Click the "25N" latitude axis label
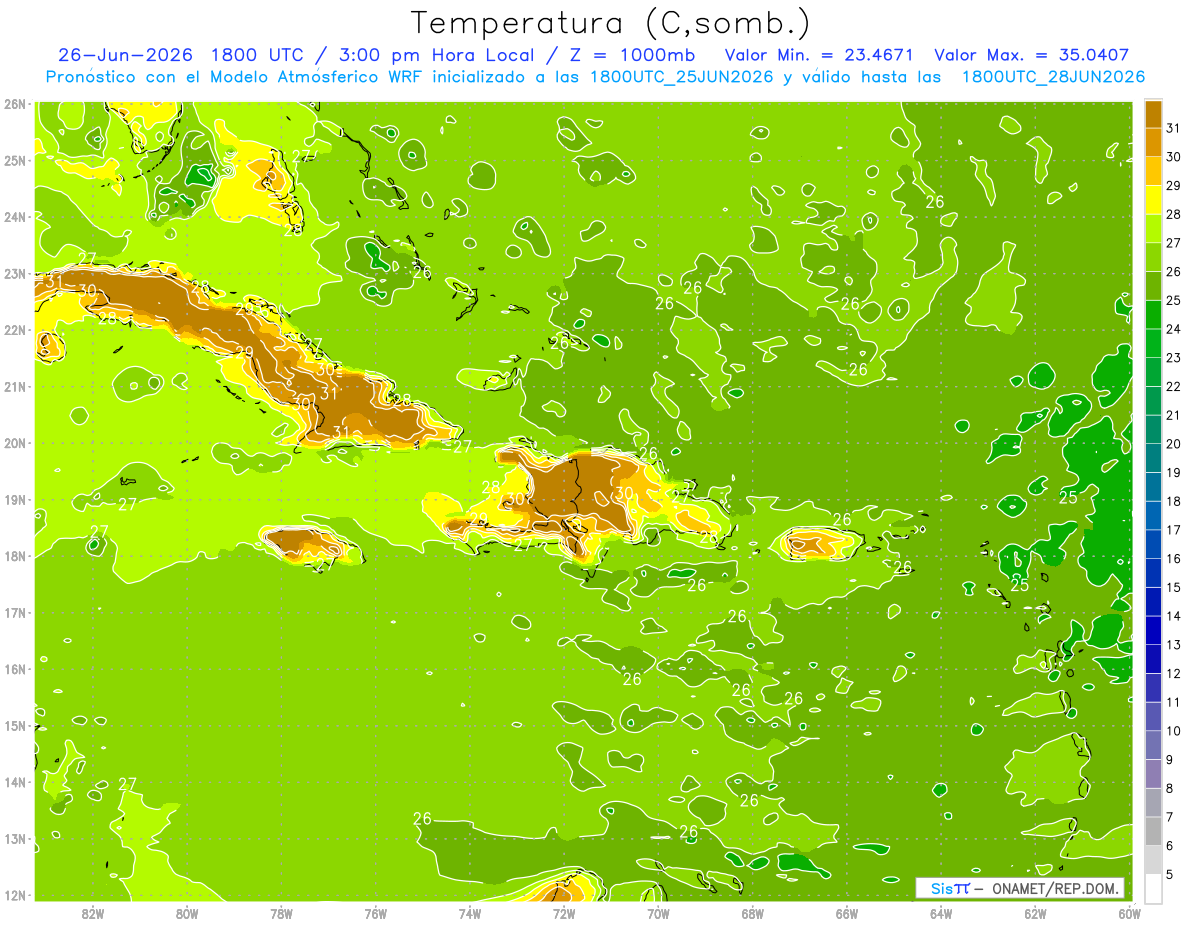Viewport: 1200px width, 927px height. [x=15, y=160]
